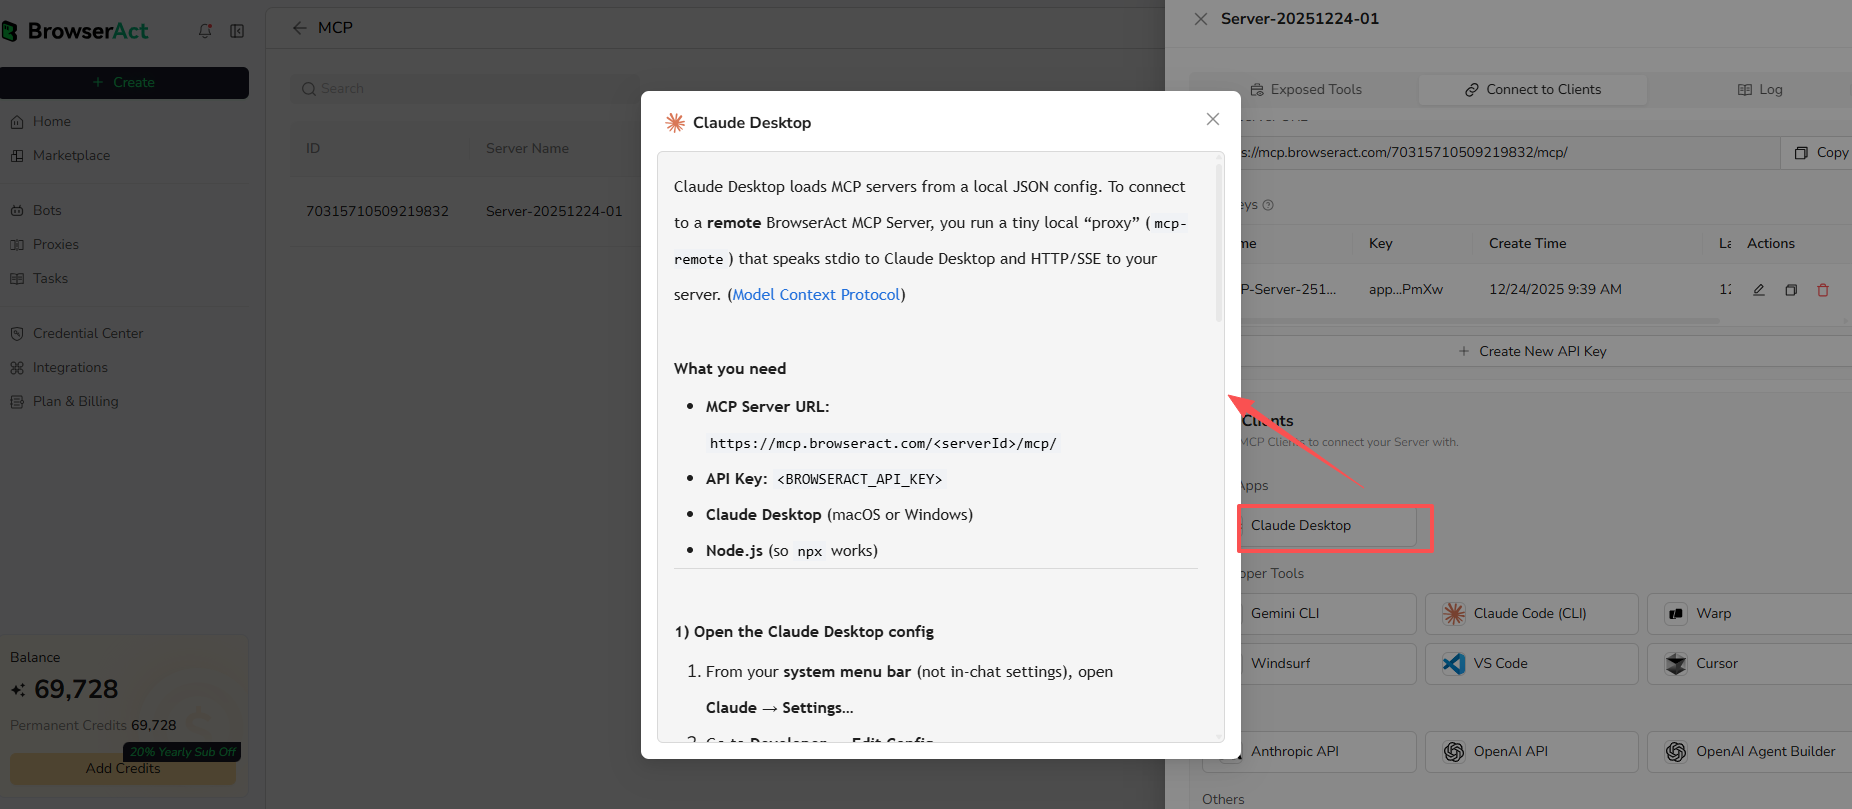Click the https://mcp.browseract.com/<serverId>/mcp/ code text
The height and width of the screenshot is (809, 1852).
point(883,444)
